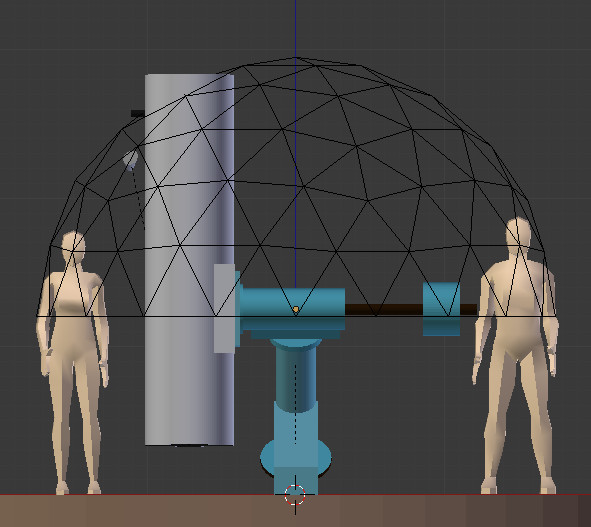Click the orange origin dot on mount
The height and width of the screenshot is (527, 591).
tap(296, 309)
